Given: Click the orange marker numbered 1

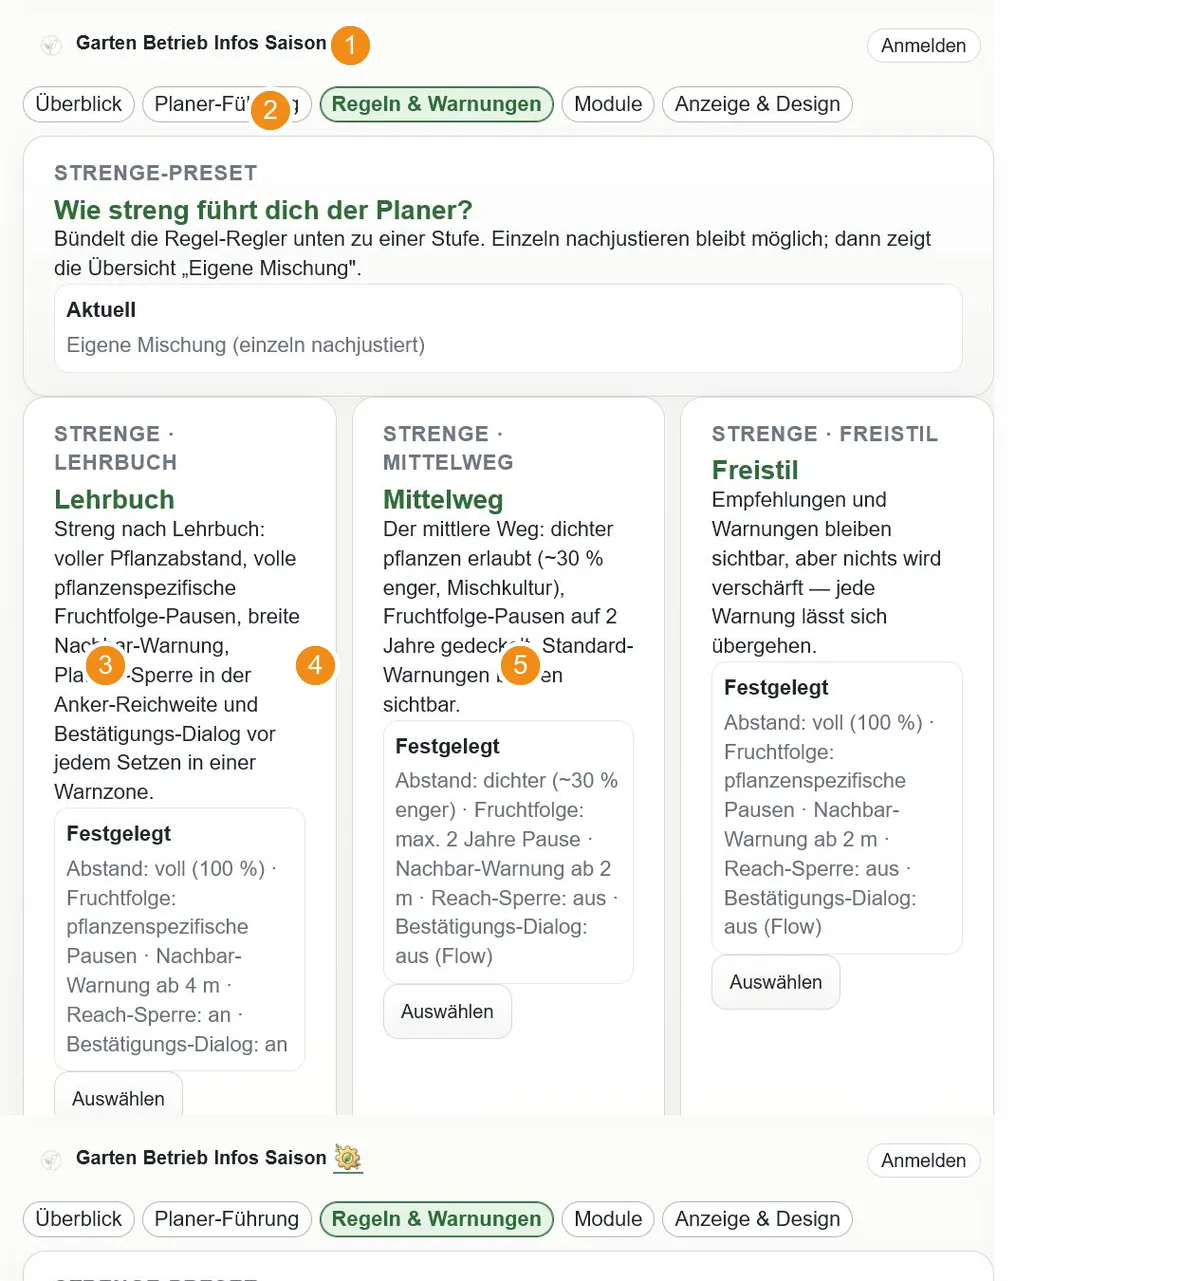Looking at the screenshot, I should tap(350, 45).
